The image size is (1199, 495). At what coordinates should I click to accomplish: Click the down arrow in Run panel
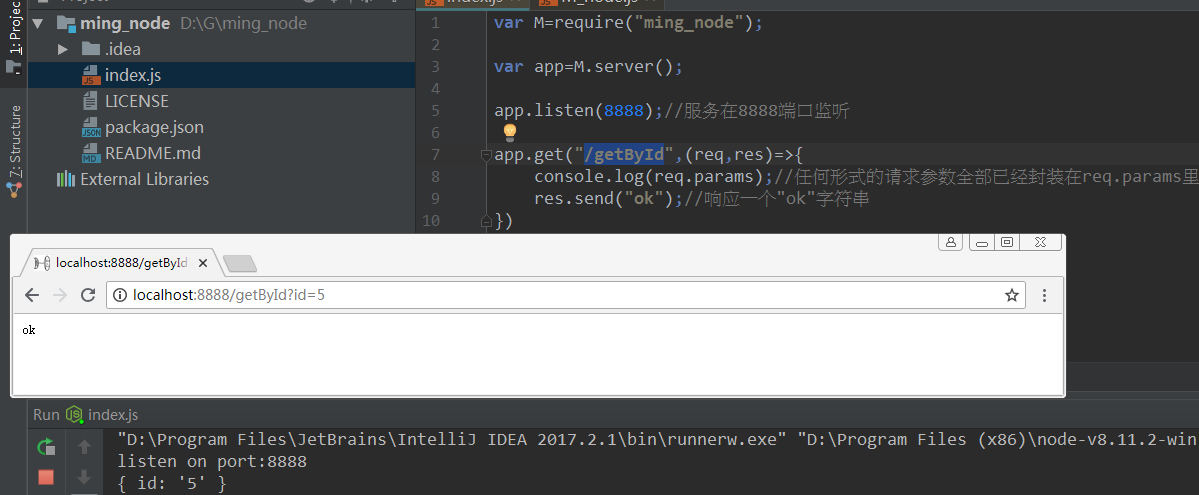click(85, 477)
